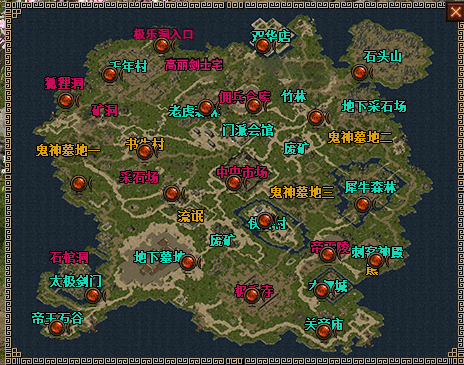The width and height of the screenshot is (464, 365).
Task: Click the 鬼神墓地一 label
Action: [68, 150]
